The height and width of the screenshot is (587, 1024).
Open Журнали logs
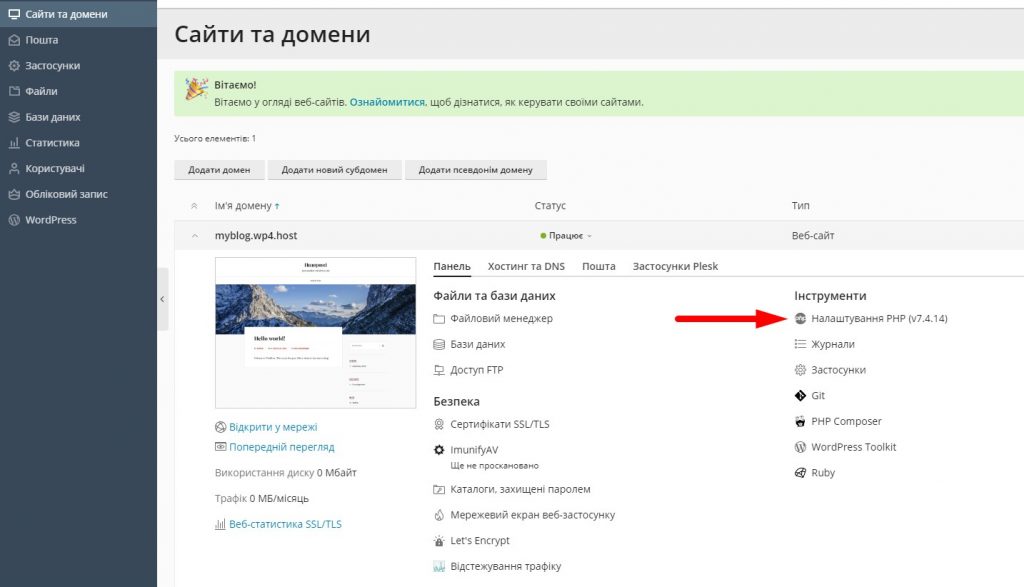(x=833, y=344)
